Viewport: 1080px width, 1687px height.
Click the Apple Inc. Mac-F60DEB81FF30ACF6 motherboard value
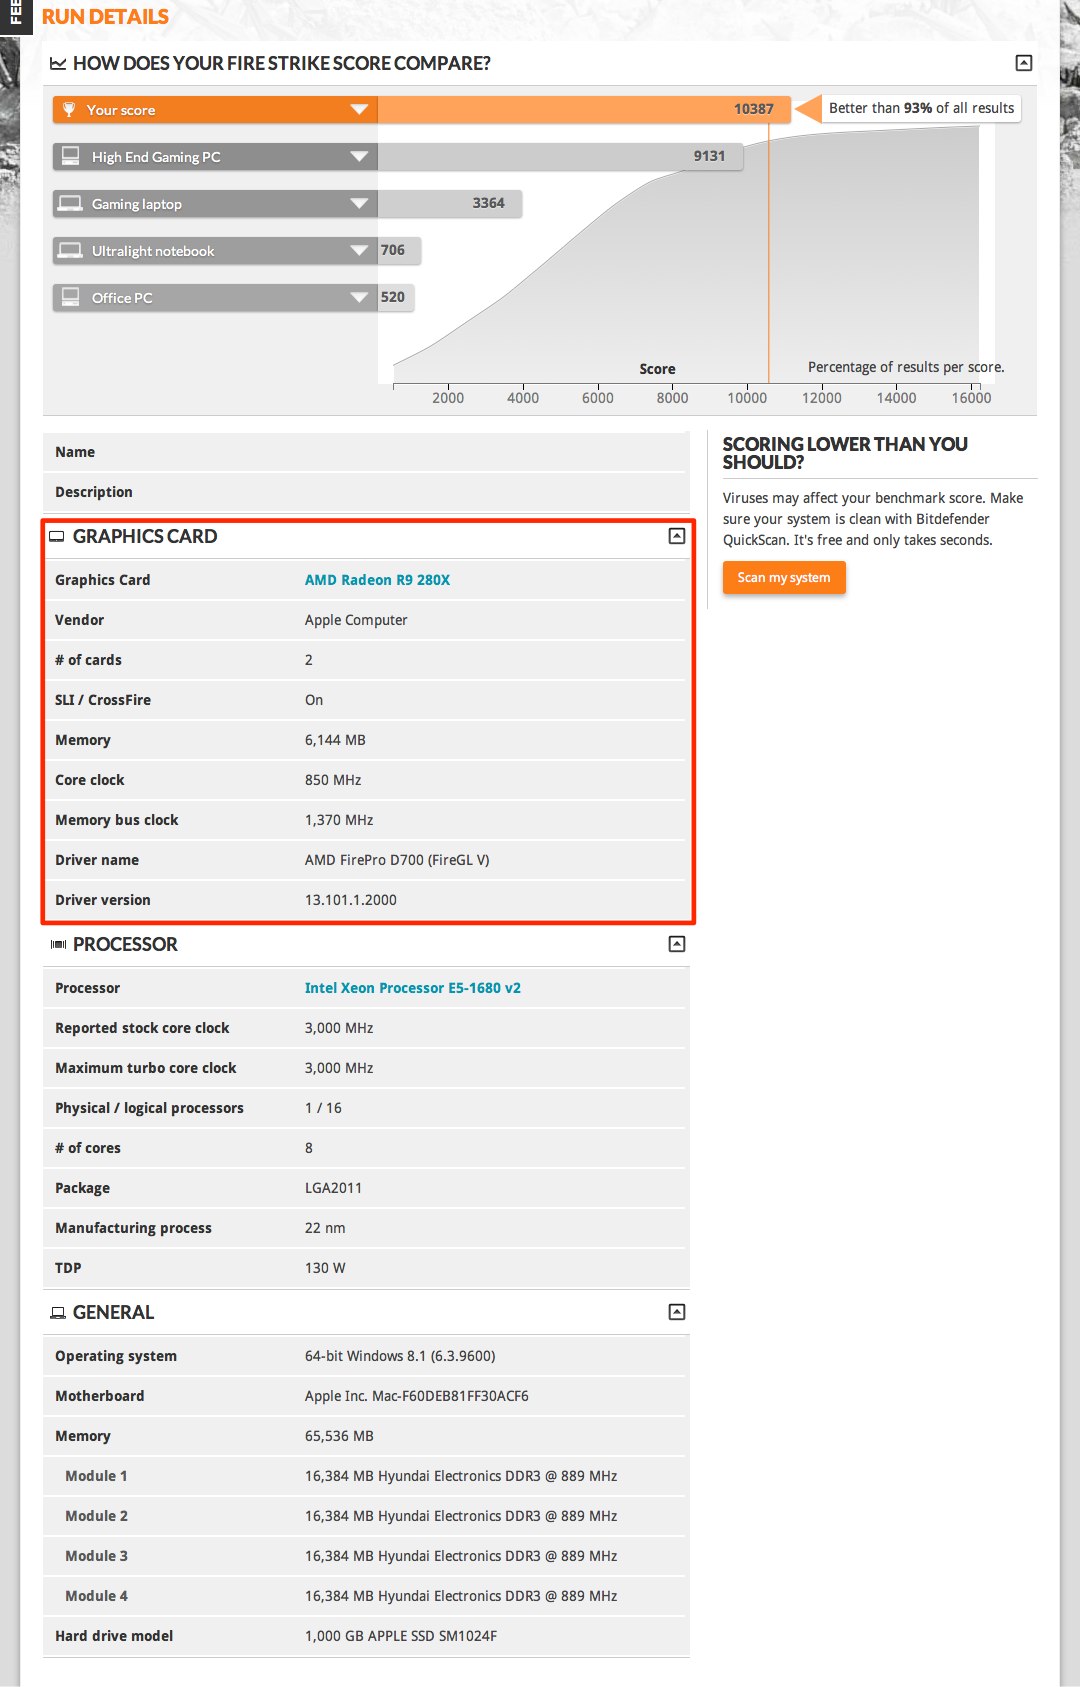[x=417, y=1396]
